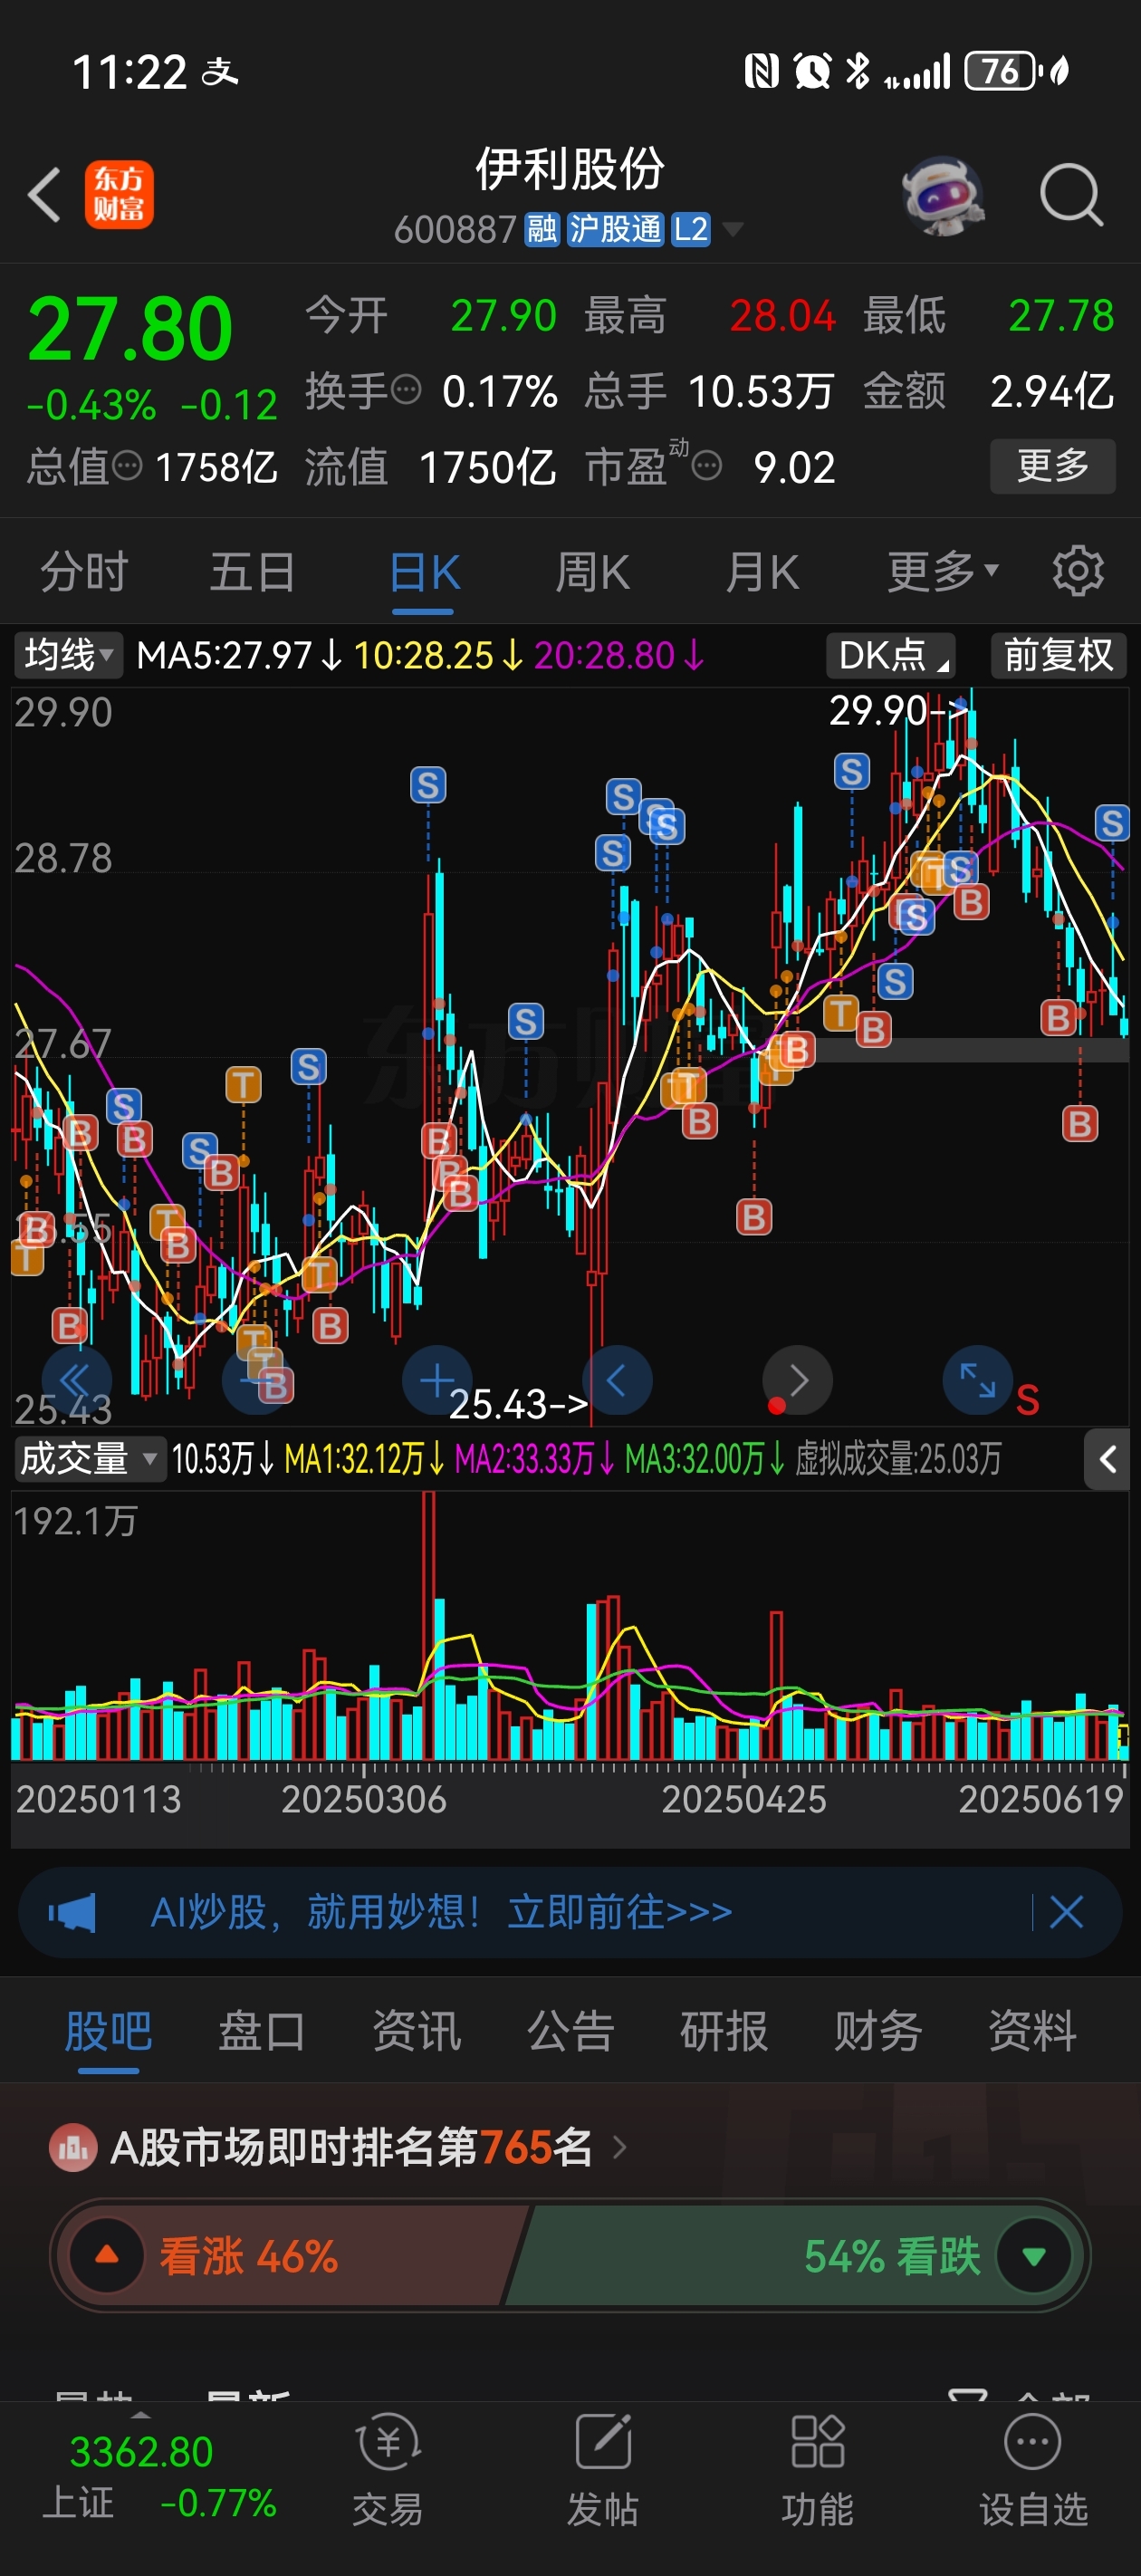Open the robot AI assistant avatar

coord(942,195)
